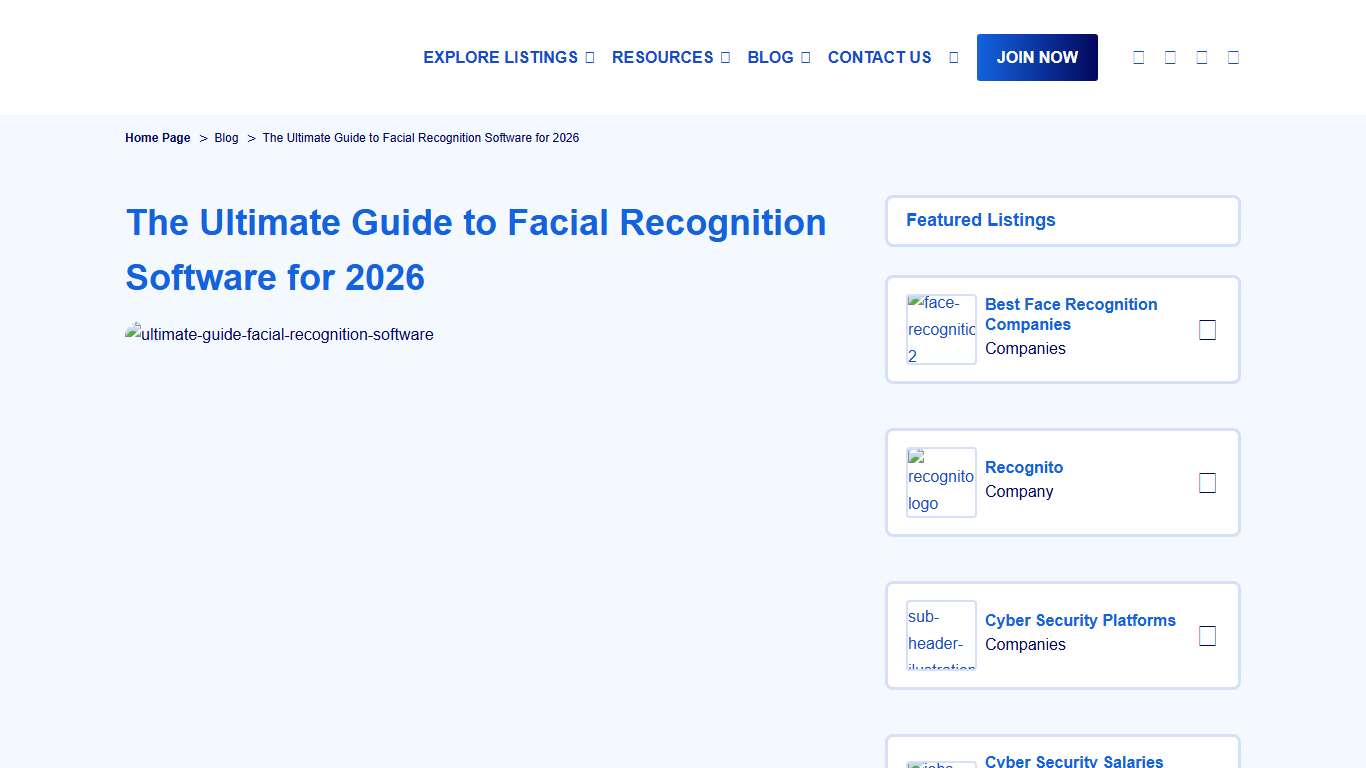
Task: Open the search icon beside CONTACT US
Action: point(953,57)
